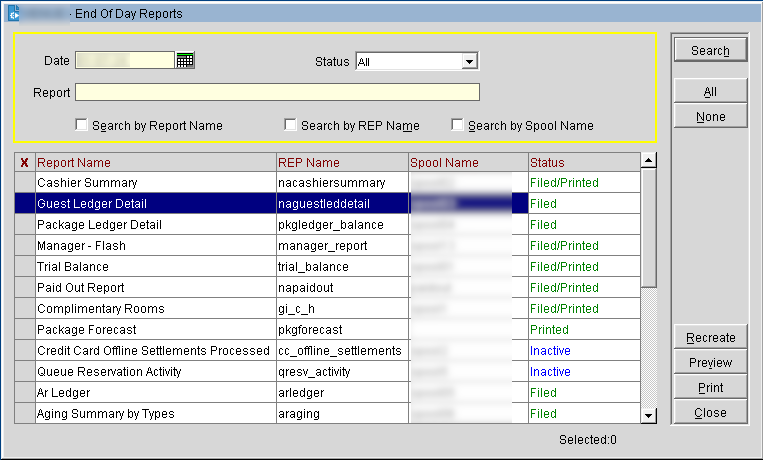Enable Search by Spool Name

tap(457, 125)
